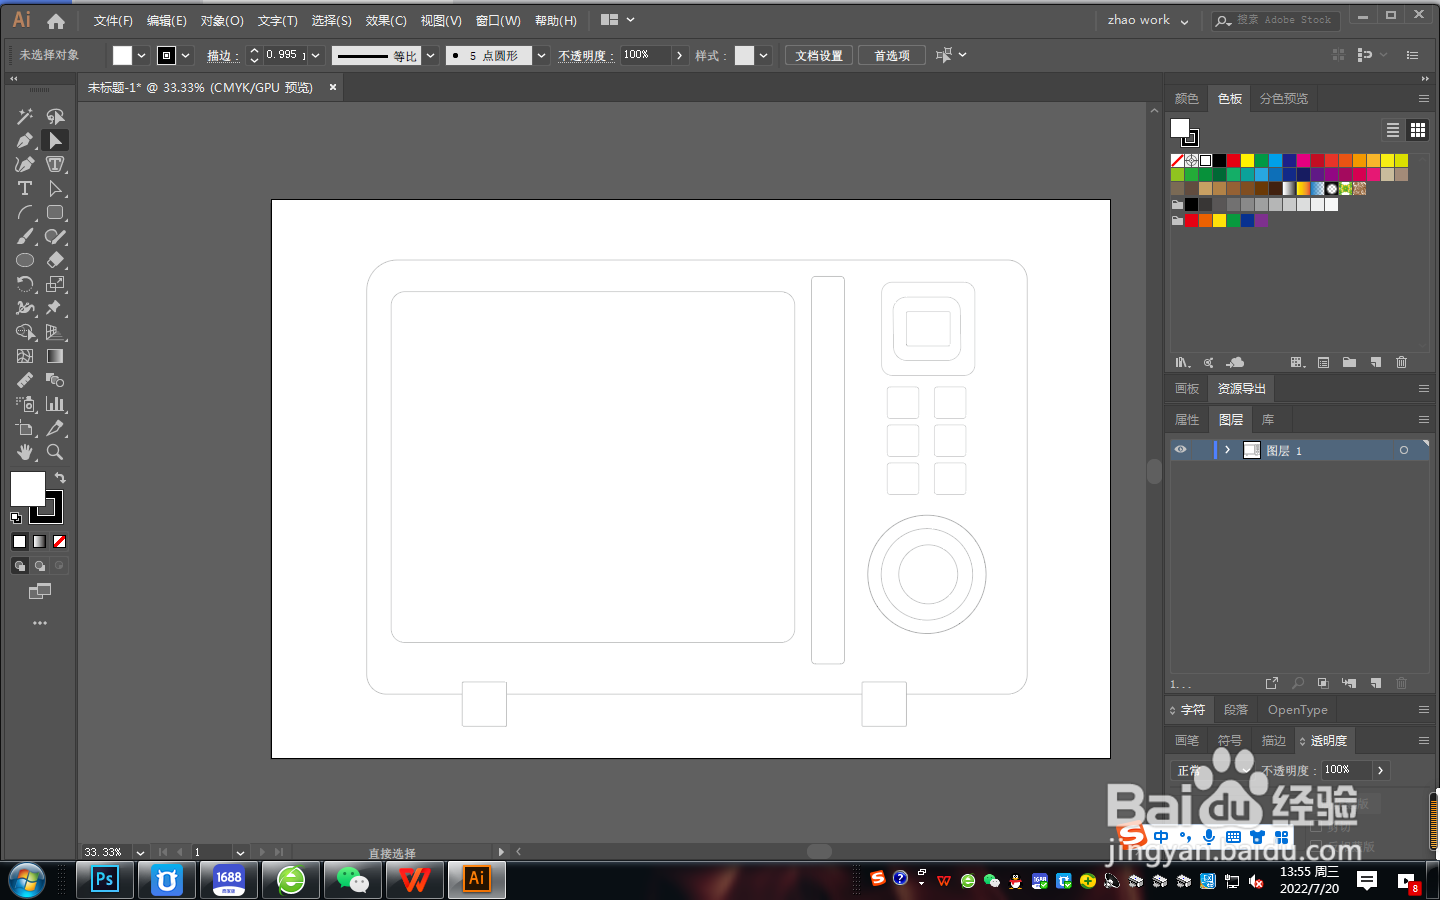Select the Scale tool
Image resolution: width=1440 pixels, height=900 pixels.
[x=55, y=285]
